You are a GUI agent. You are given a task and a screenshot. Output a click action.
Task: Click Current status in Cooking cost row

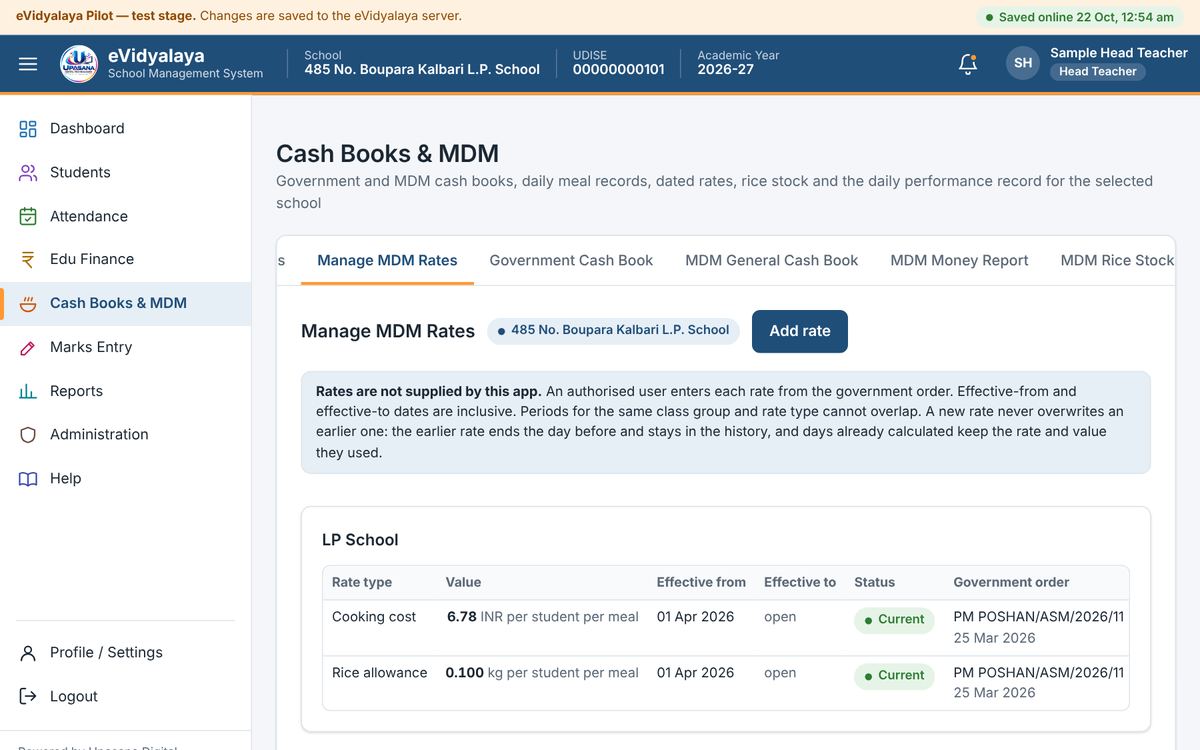[894, 619]
